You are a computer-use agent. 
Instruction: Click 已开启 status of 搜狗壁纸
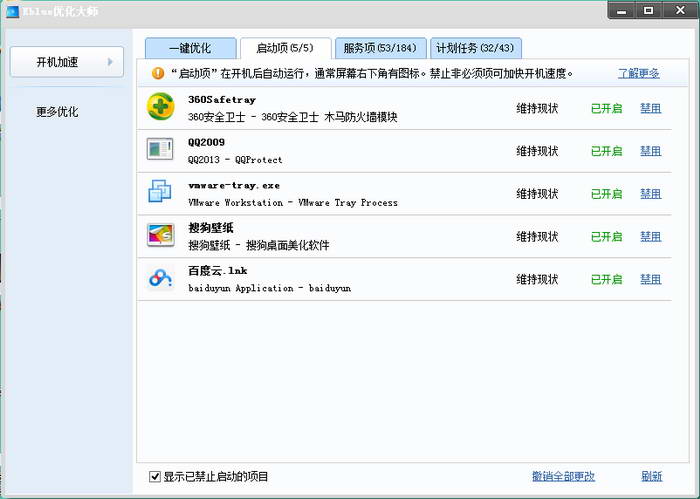coord(606,237)
